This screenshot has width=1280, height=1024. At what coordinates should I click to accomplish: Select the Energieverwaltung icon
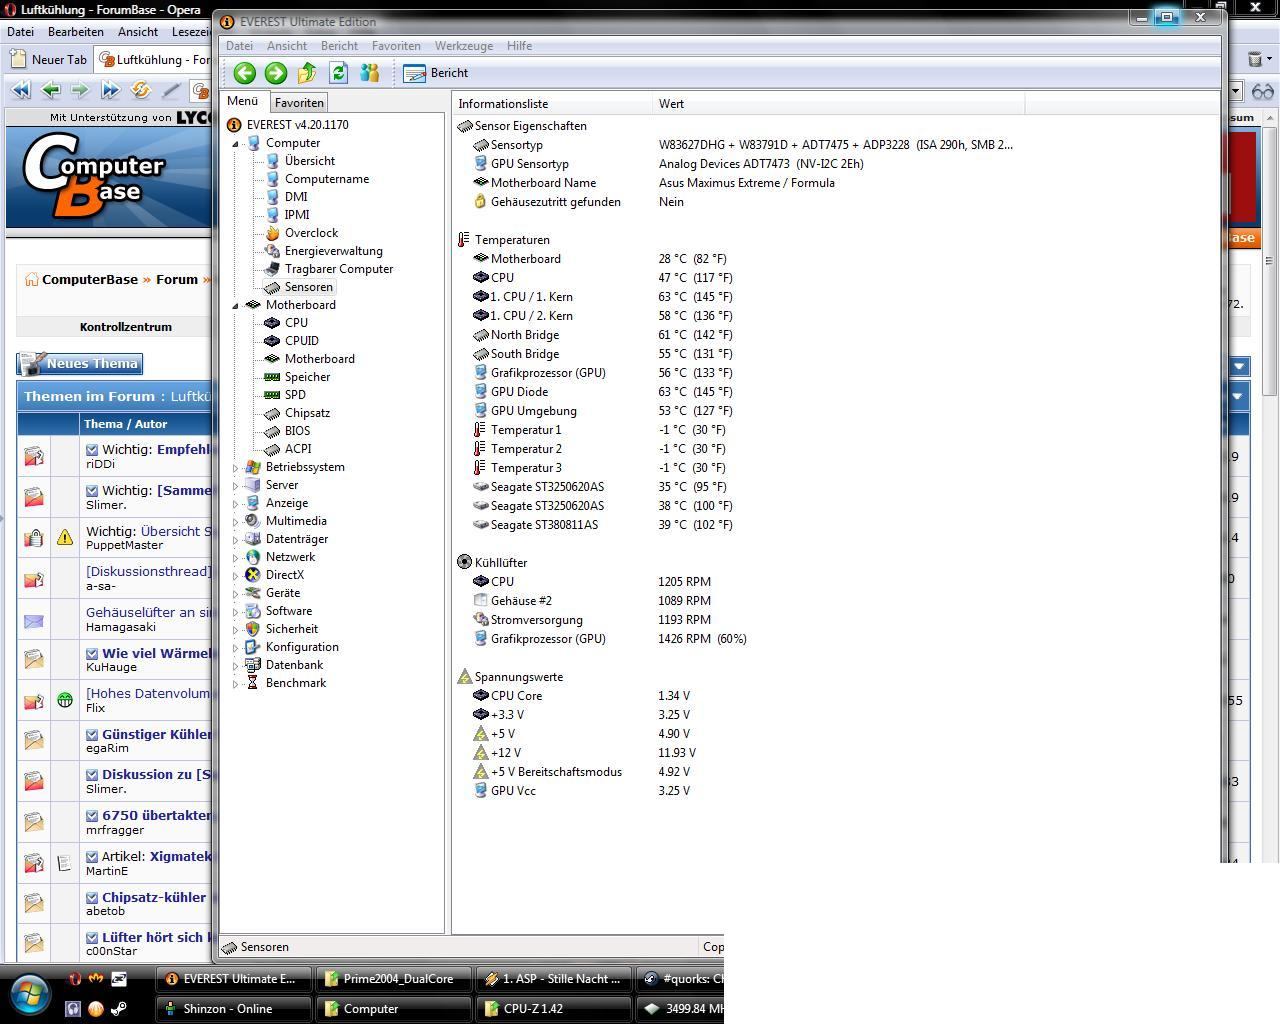coord(272,251)
